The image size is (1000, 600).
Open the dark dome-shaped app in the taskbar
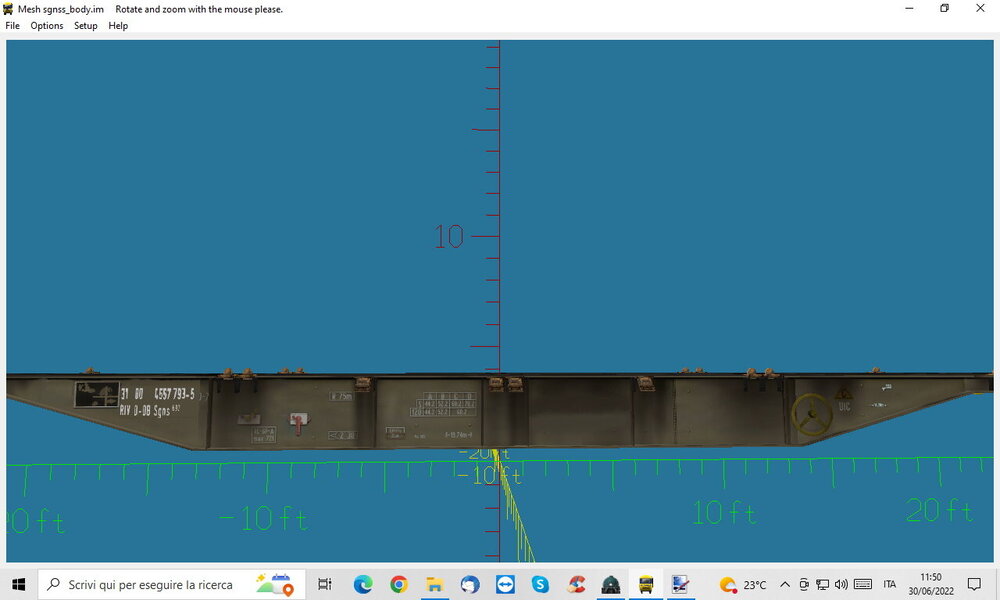[611, 584]
